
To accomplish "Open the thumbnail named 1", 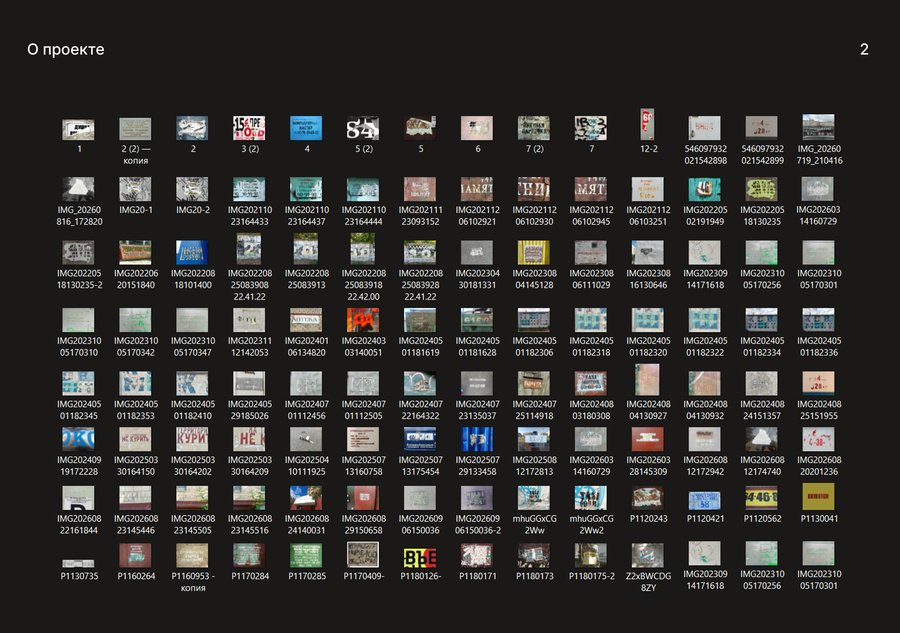I will tap(79, 129).
